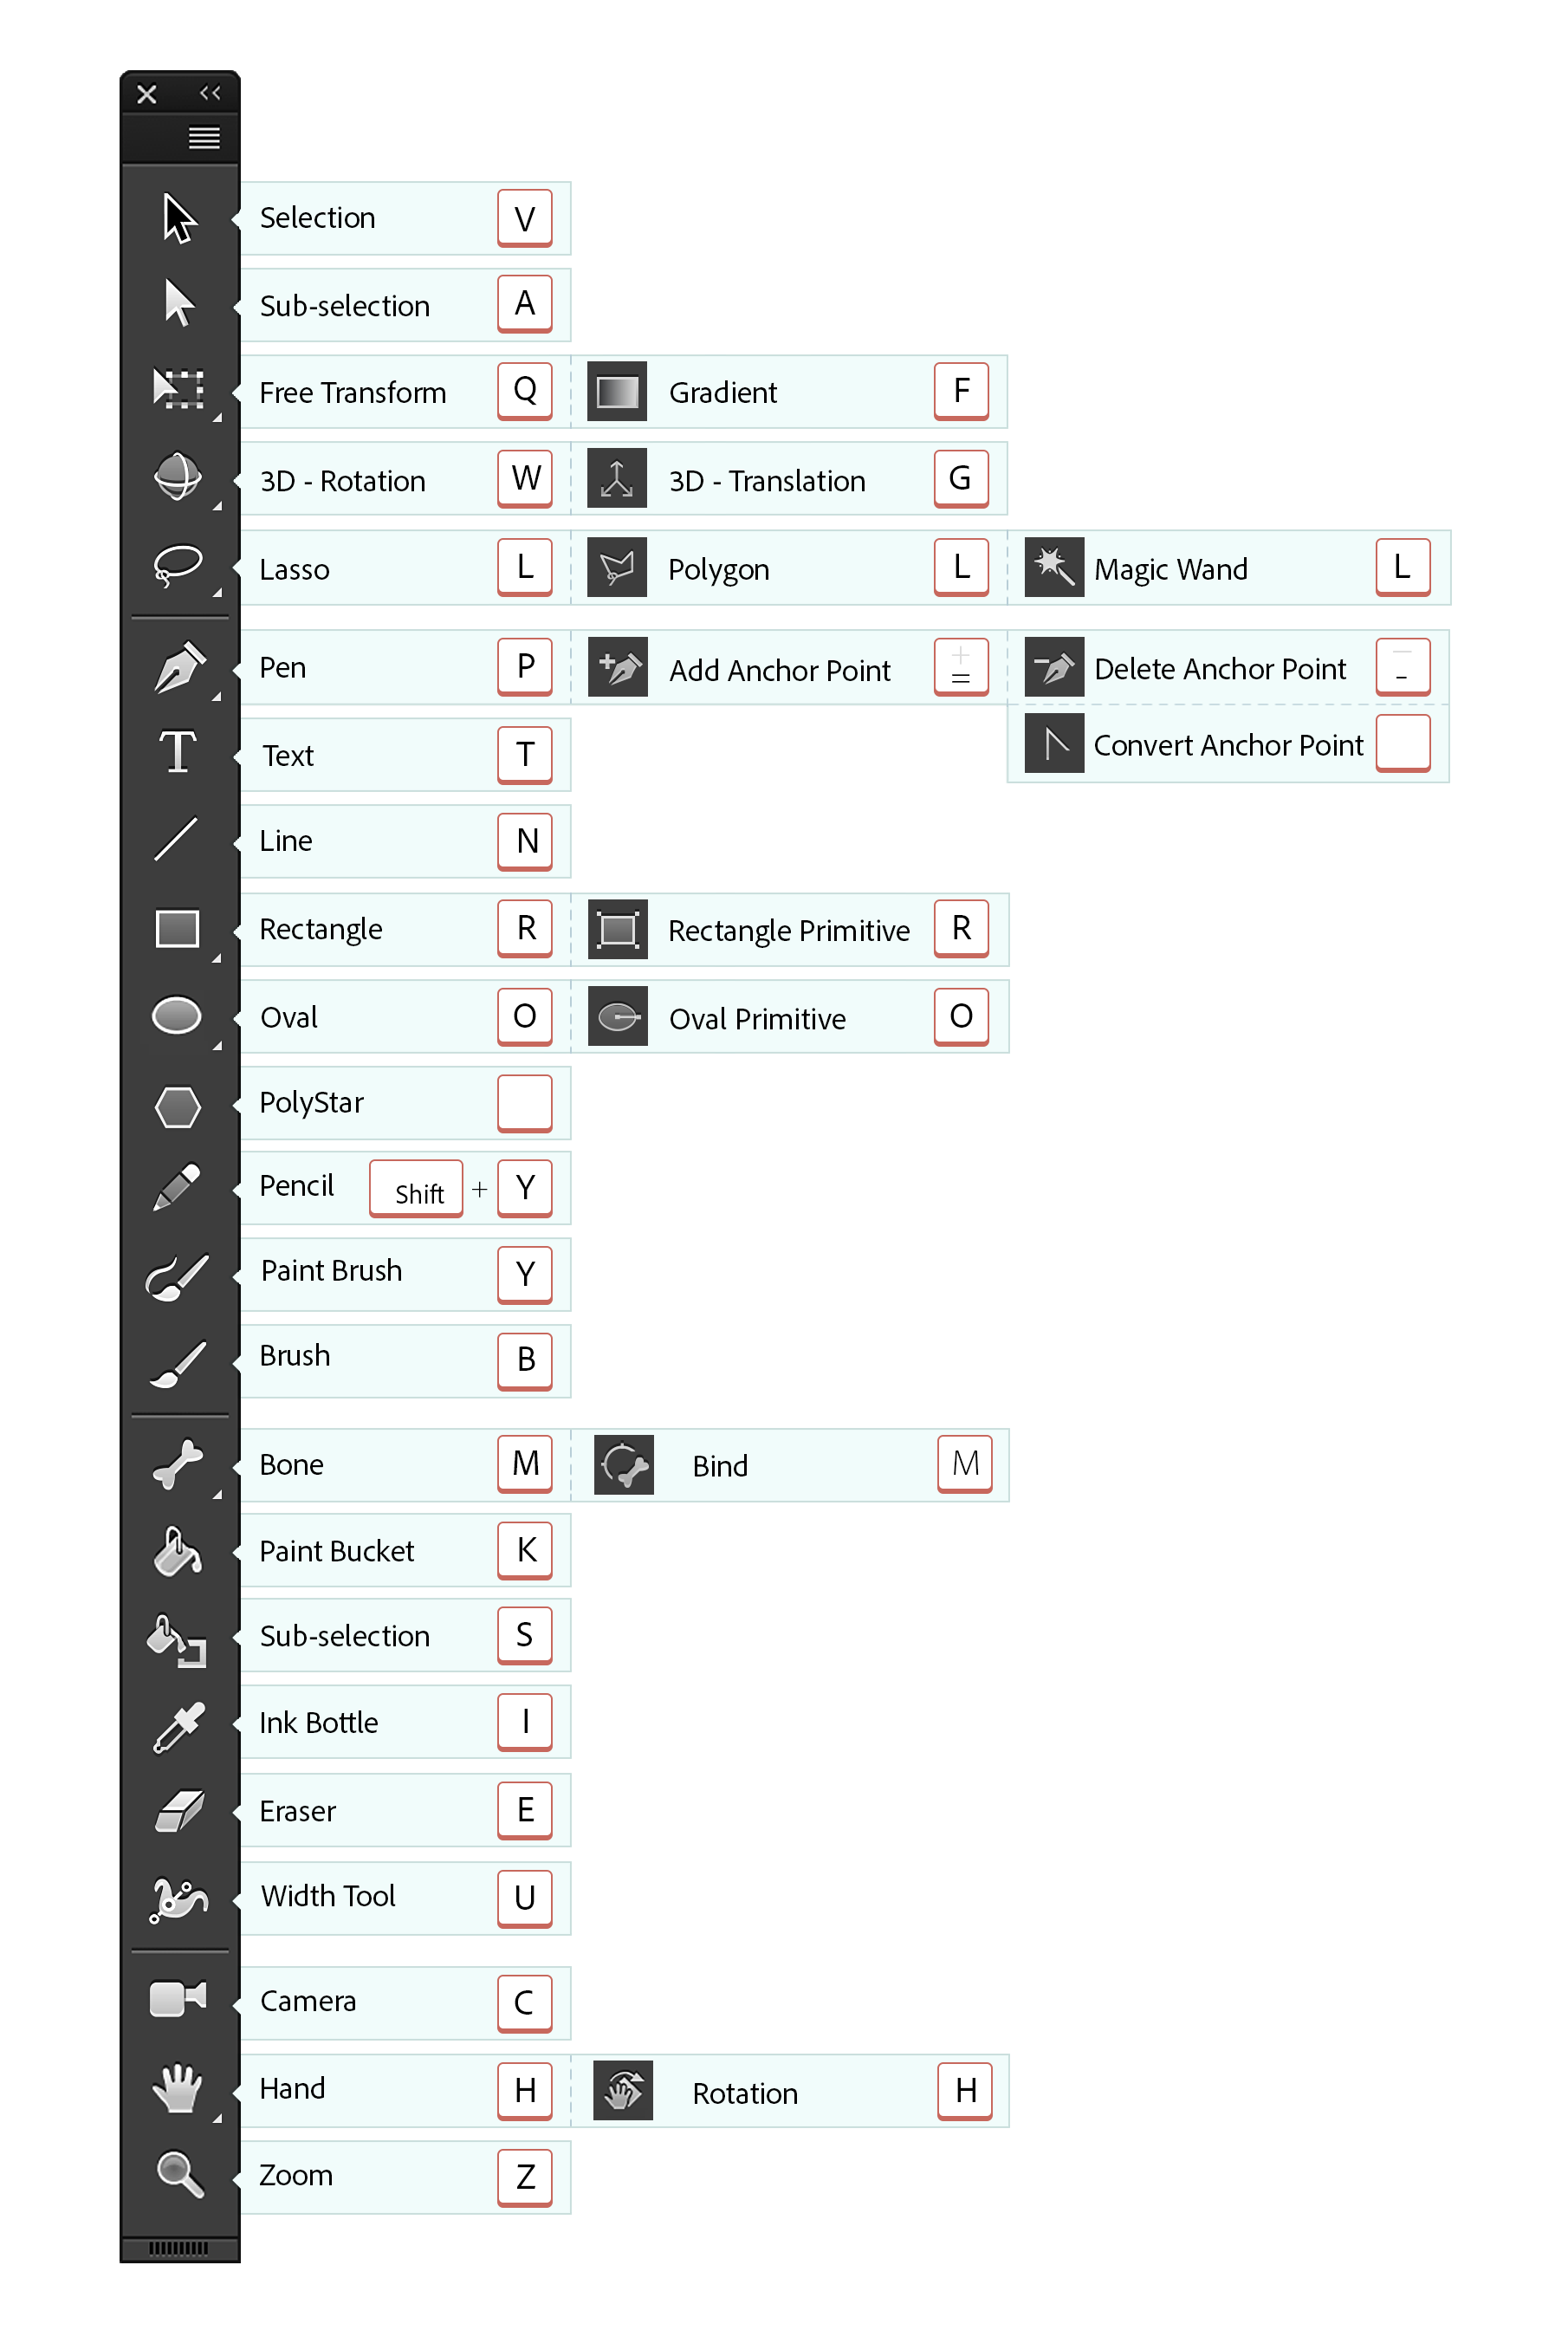Pick the PolyStar hexagon tool
1568x2343 pixels.
(179, 1106)
